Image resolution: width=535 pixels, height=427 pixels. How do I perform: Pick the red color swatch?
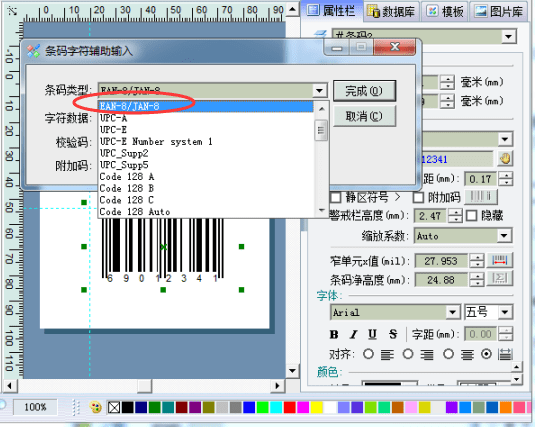(x=289, y=407)
